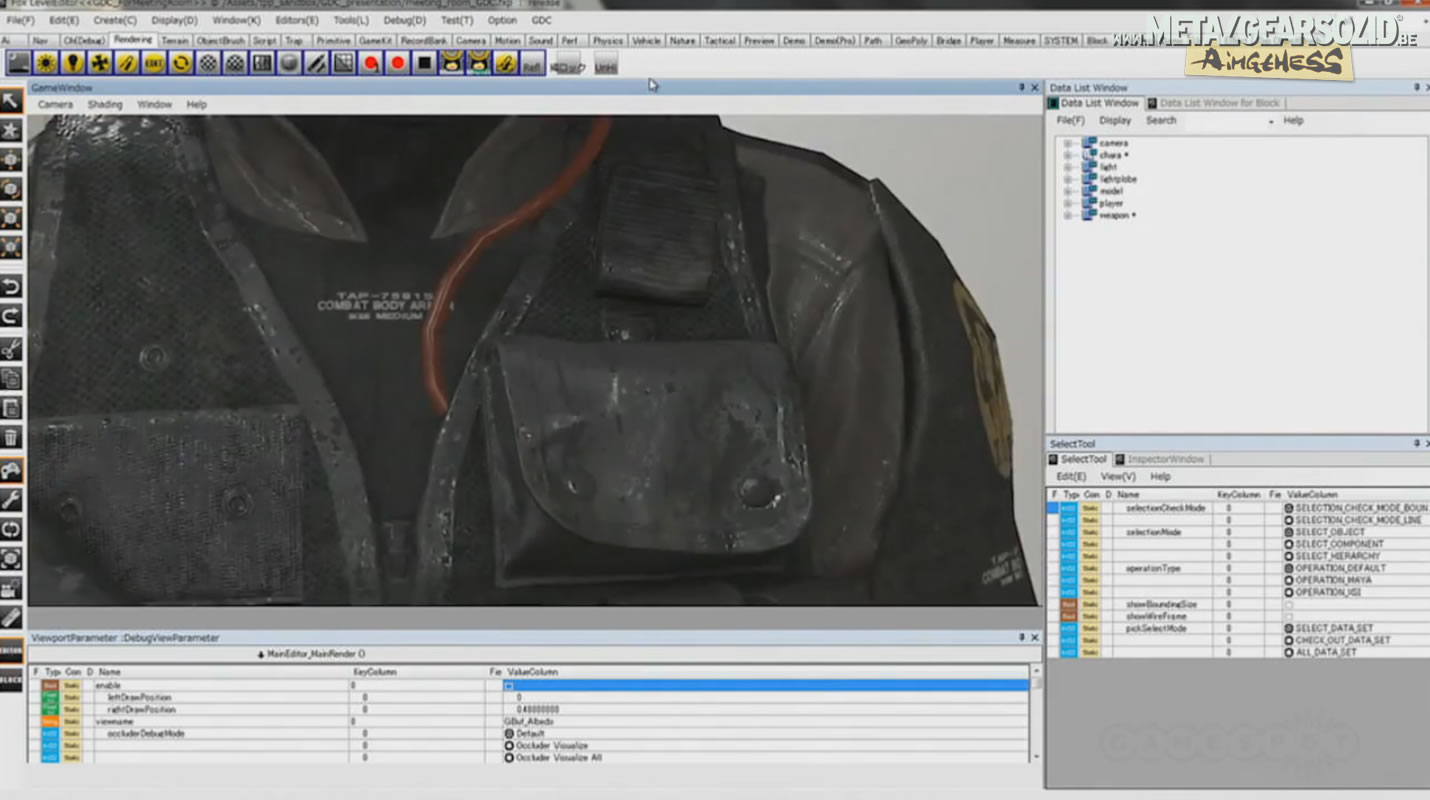Click the BLOCK mode button in sidebar
Viewport: 1430px width, 800px height.
[11, 681]
